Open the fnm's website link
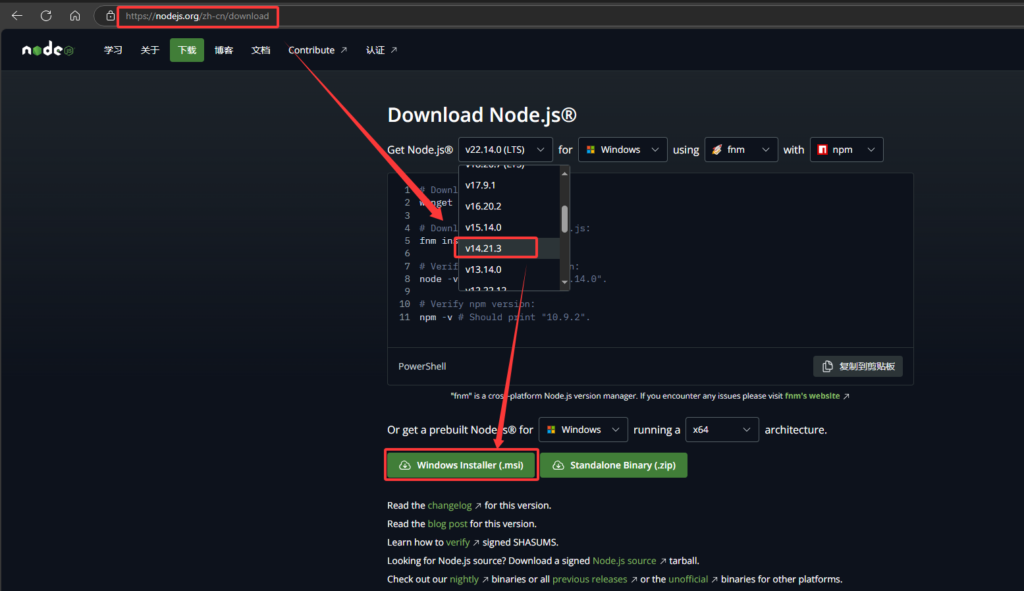The image size is (1024, 591). [817, 396]
